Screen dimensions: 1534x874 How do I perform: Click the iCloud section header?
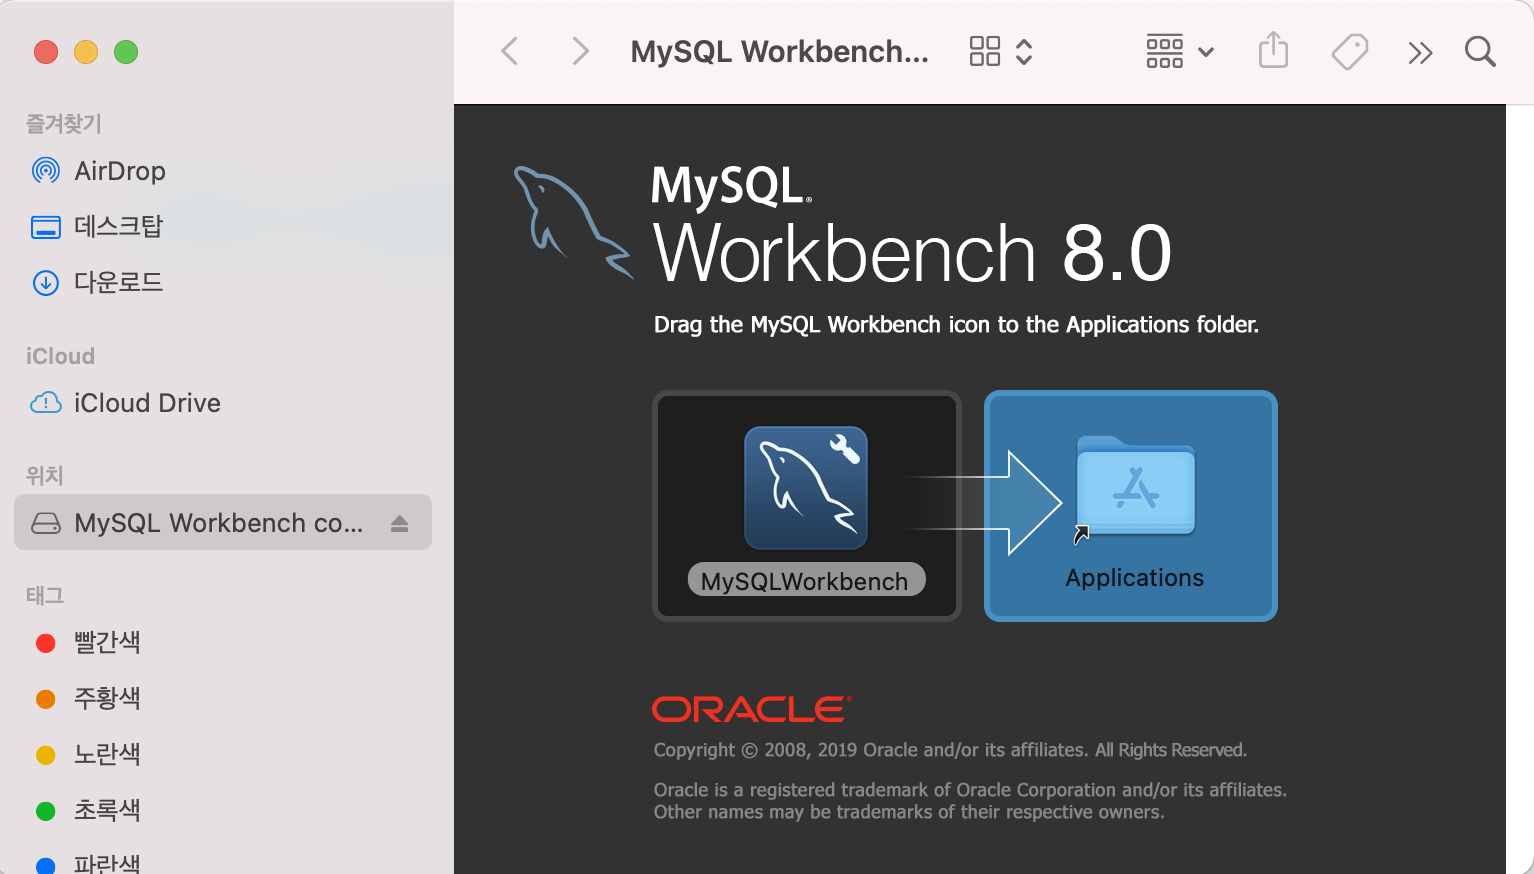click(x=60, y=356)
